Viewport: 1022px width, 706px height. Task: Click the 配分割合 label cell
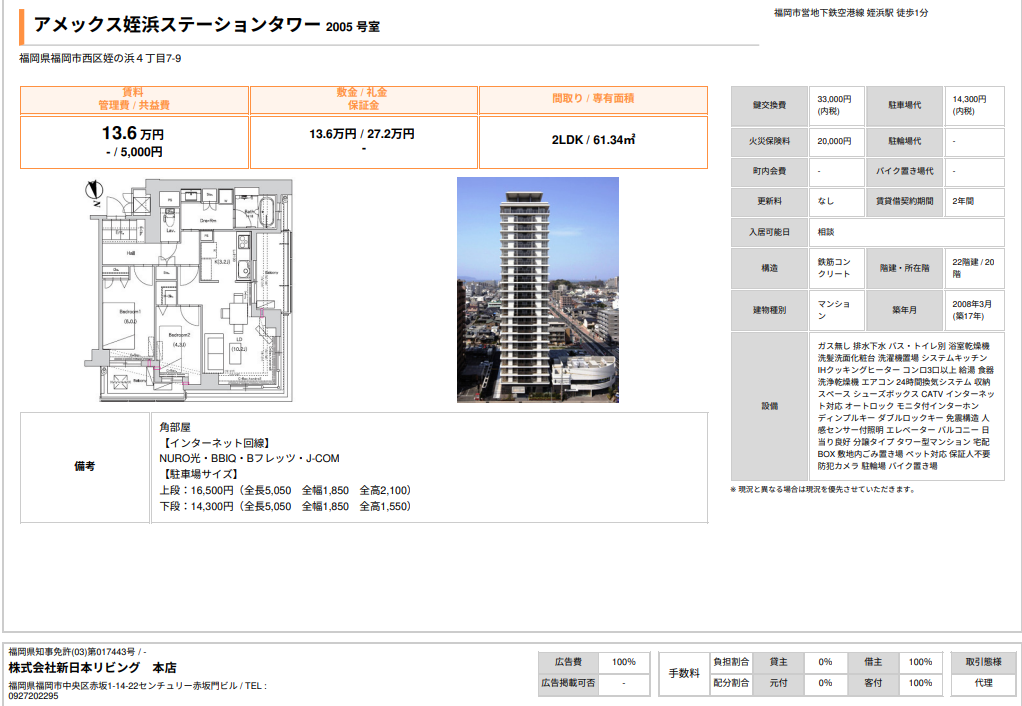pos(731,684)
